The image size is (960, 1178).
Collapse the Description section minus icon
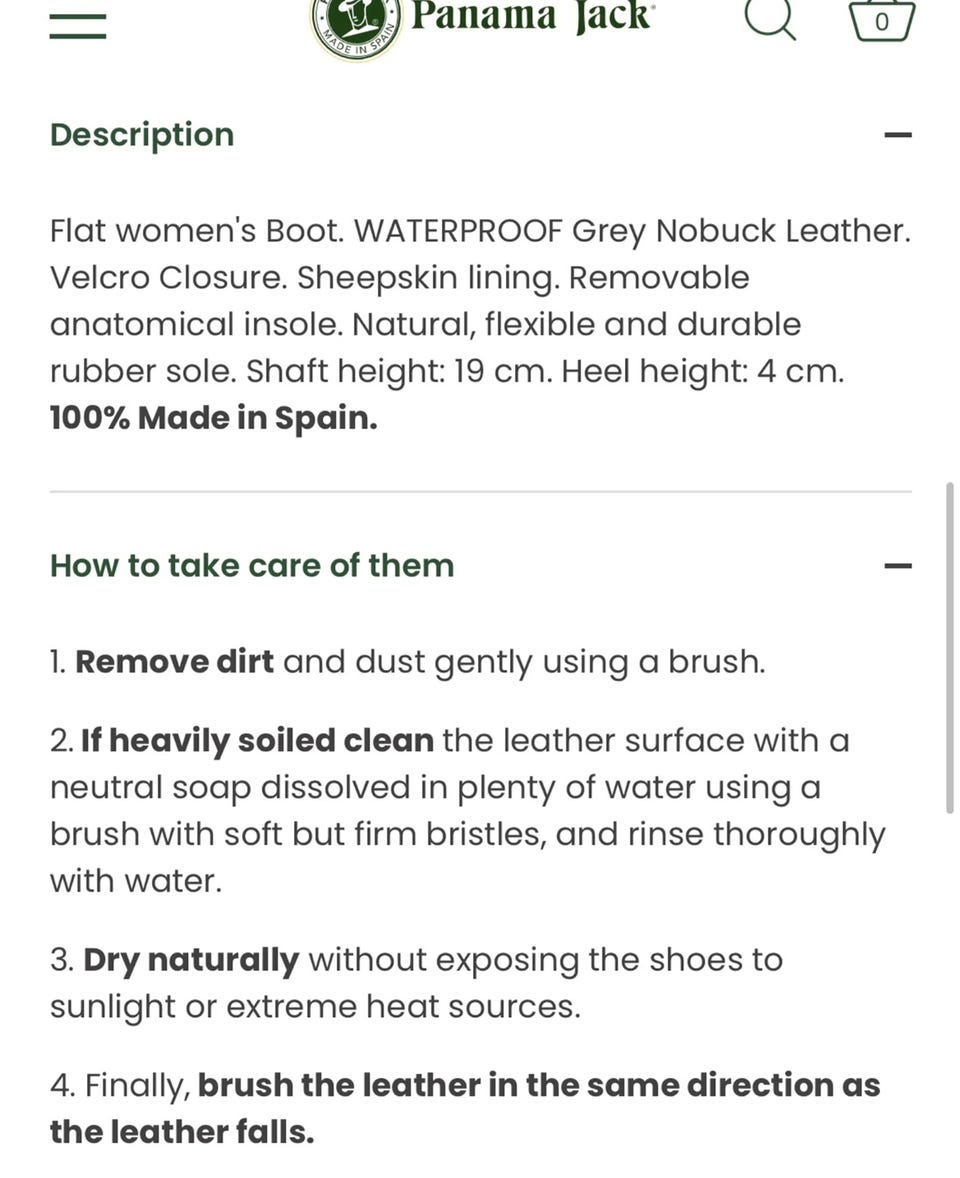click(x=898, y=135)
